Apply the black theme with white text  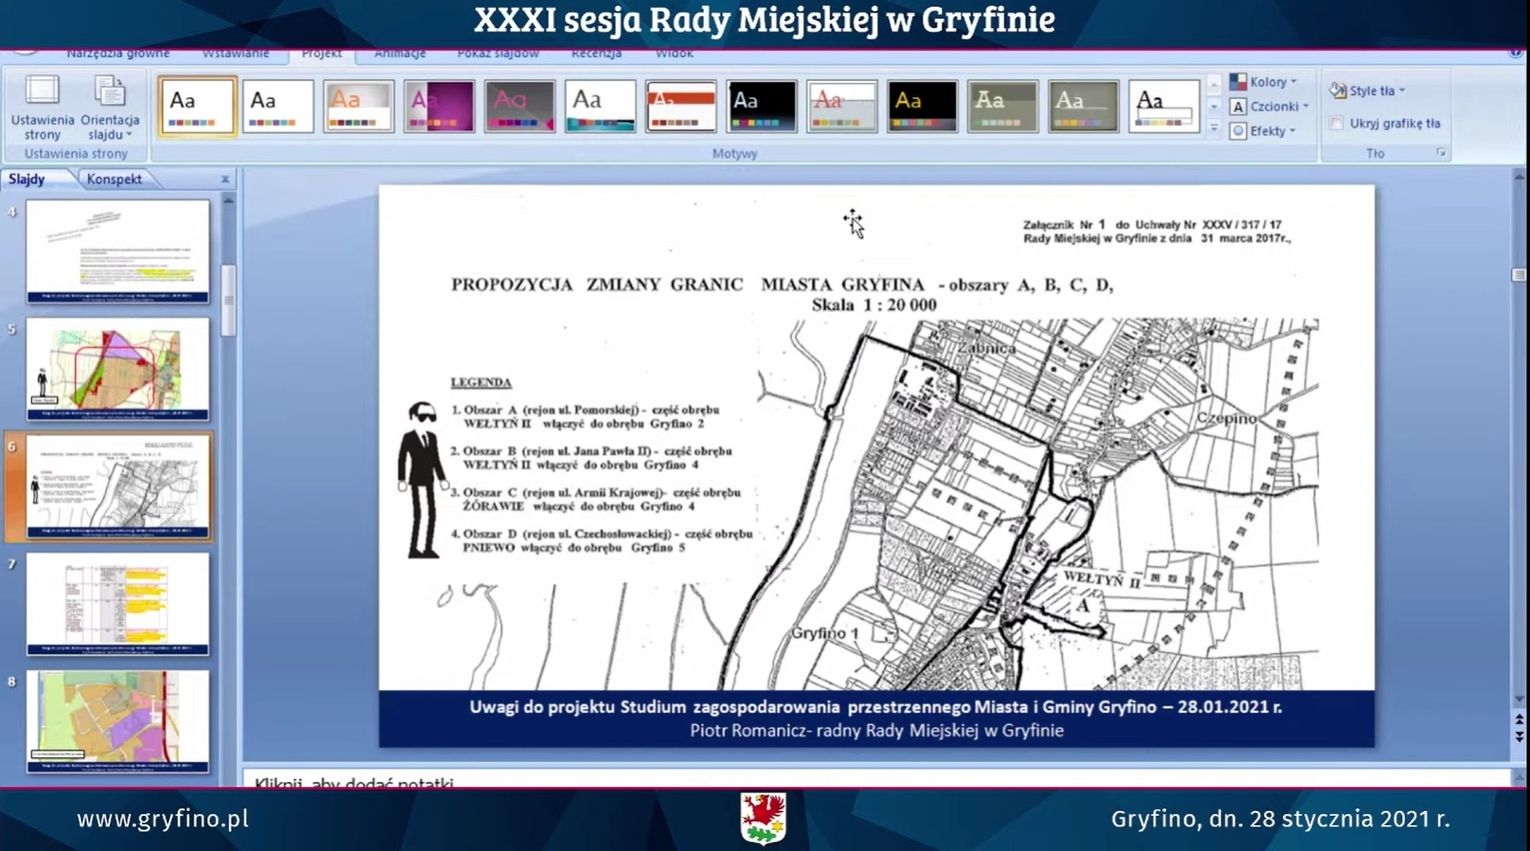coord(761,106)
